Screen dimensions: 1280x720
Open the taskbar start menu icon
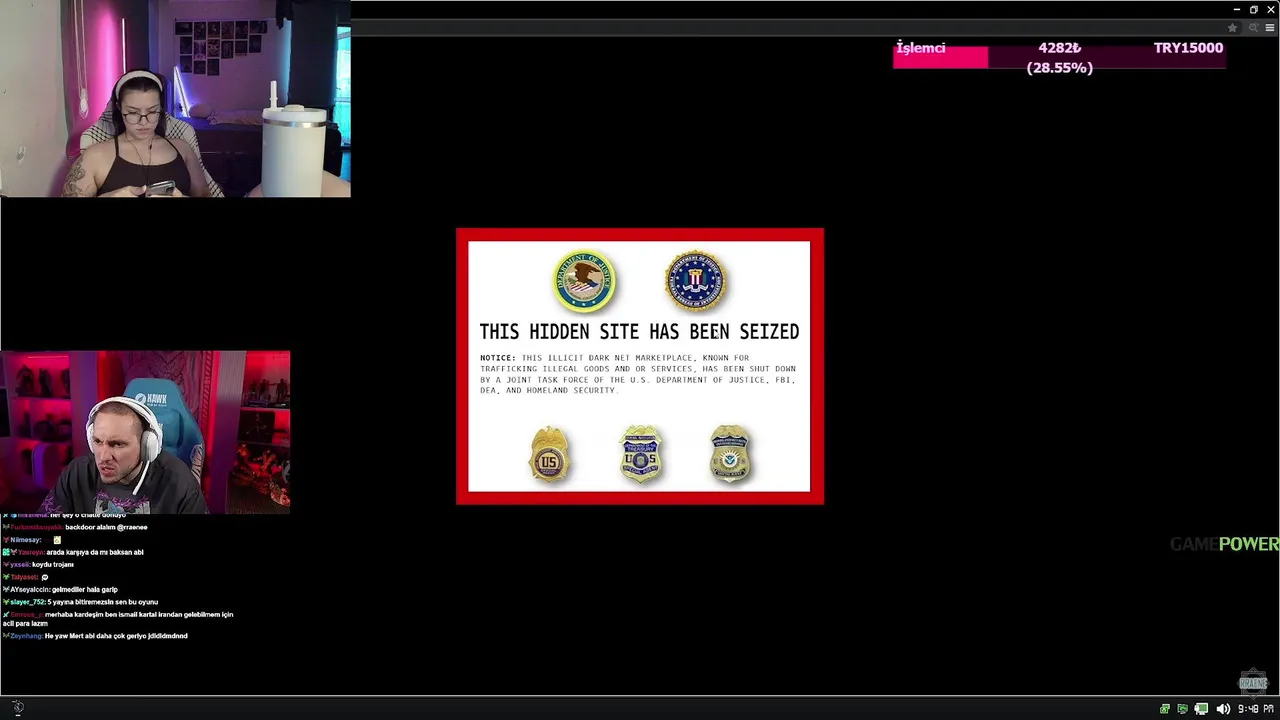[18, 708]
